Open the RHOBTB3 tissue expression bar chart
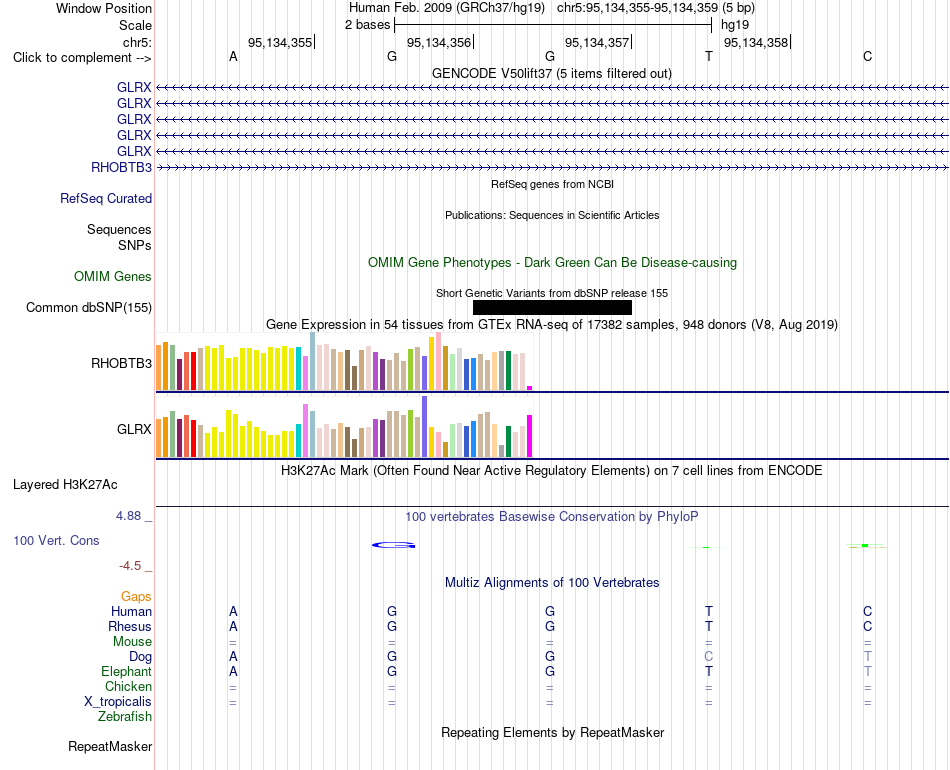 (x=344, y=361)
